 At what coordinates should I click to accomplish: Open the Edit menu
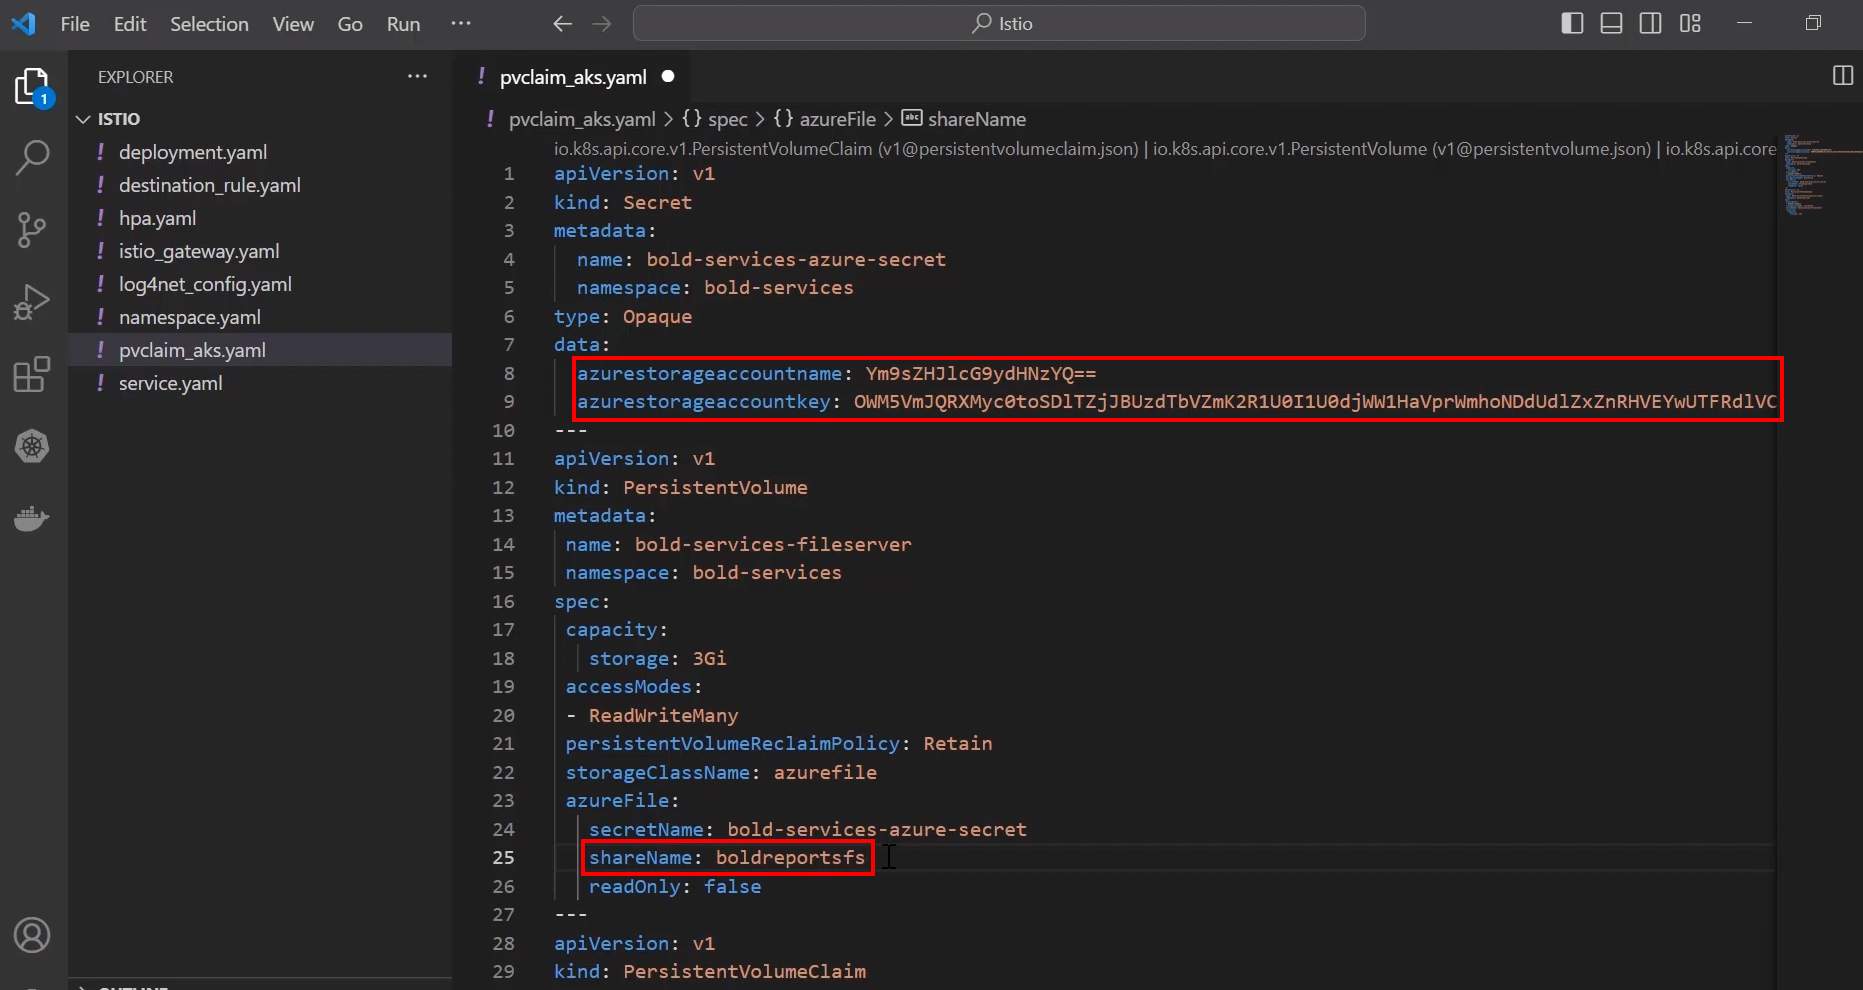(130, 24)
